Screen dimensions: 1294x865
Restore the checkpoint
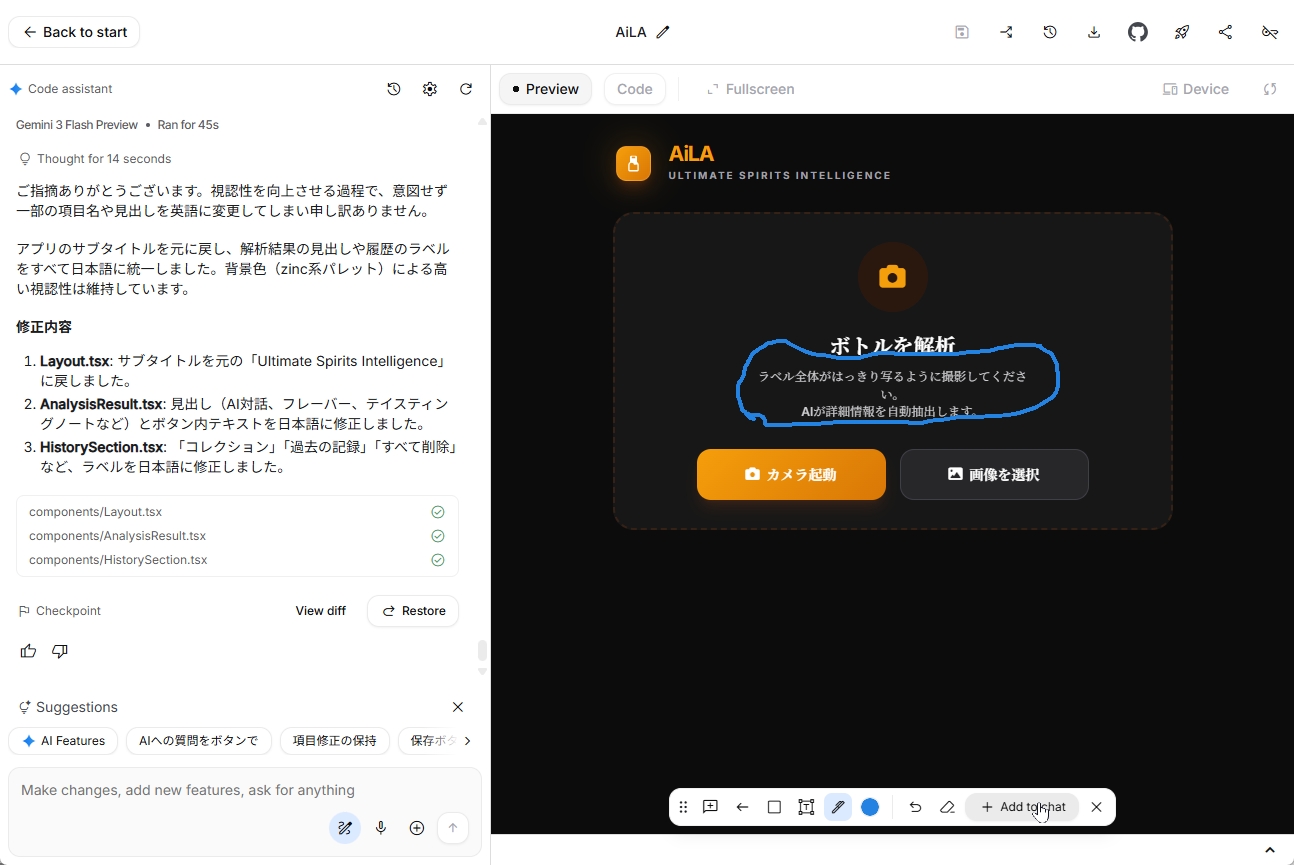click(x=413, y=611)
